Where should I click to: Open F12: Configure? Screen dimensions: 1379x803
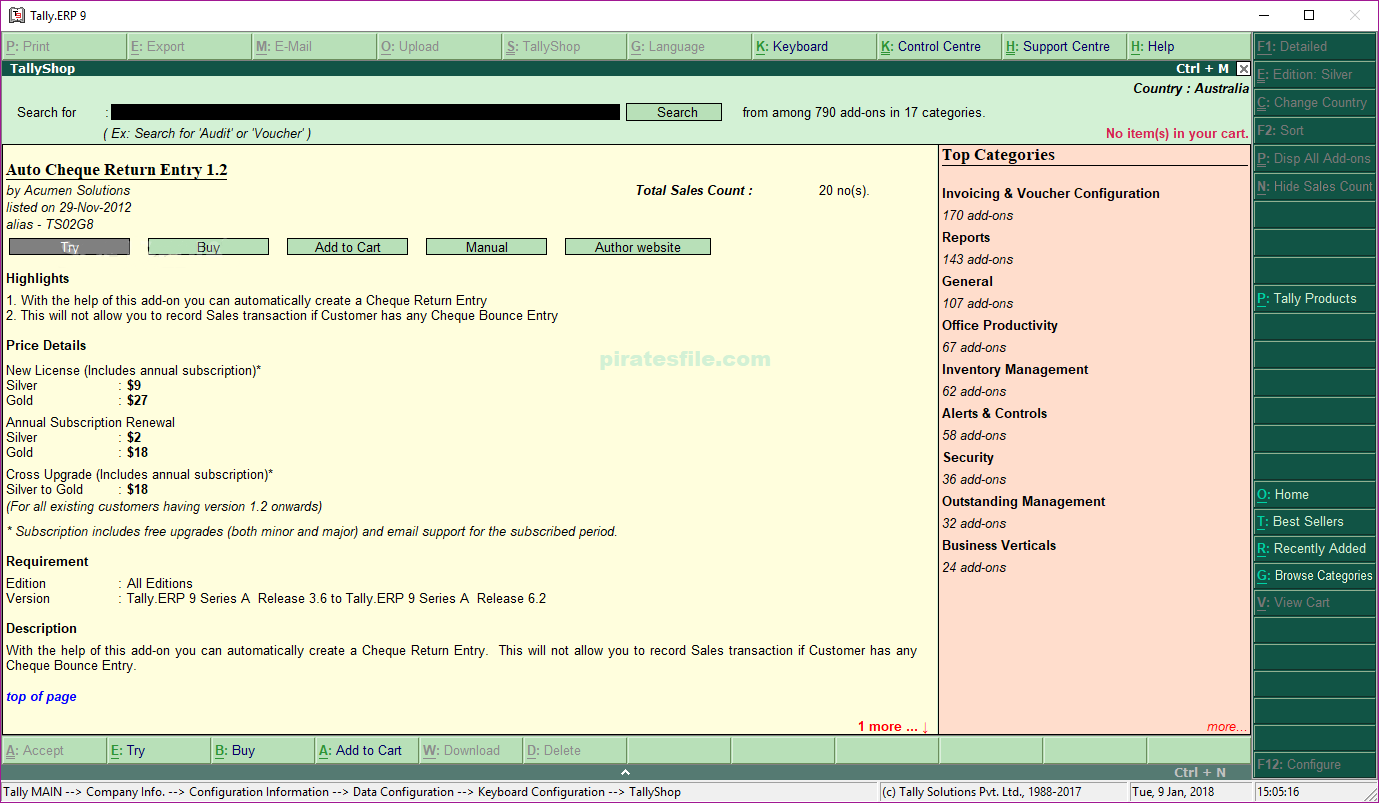coord(1315,764)
